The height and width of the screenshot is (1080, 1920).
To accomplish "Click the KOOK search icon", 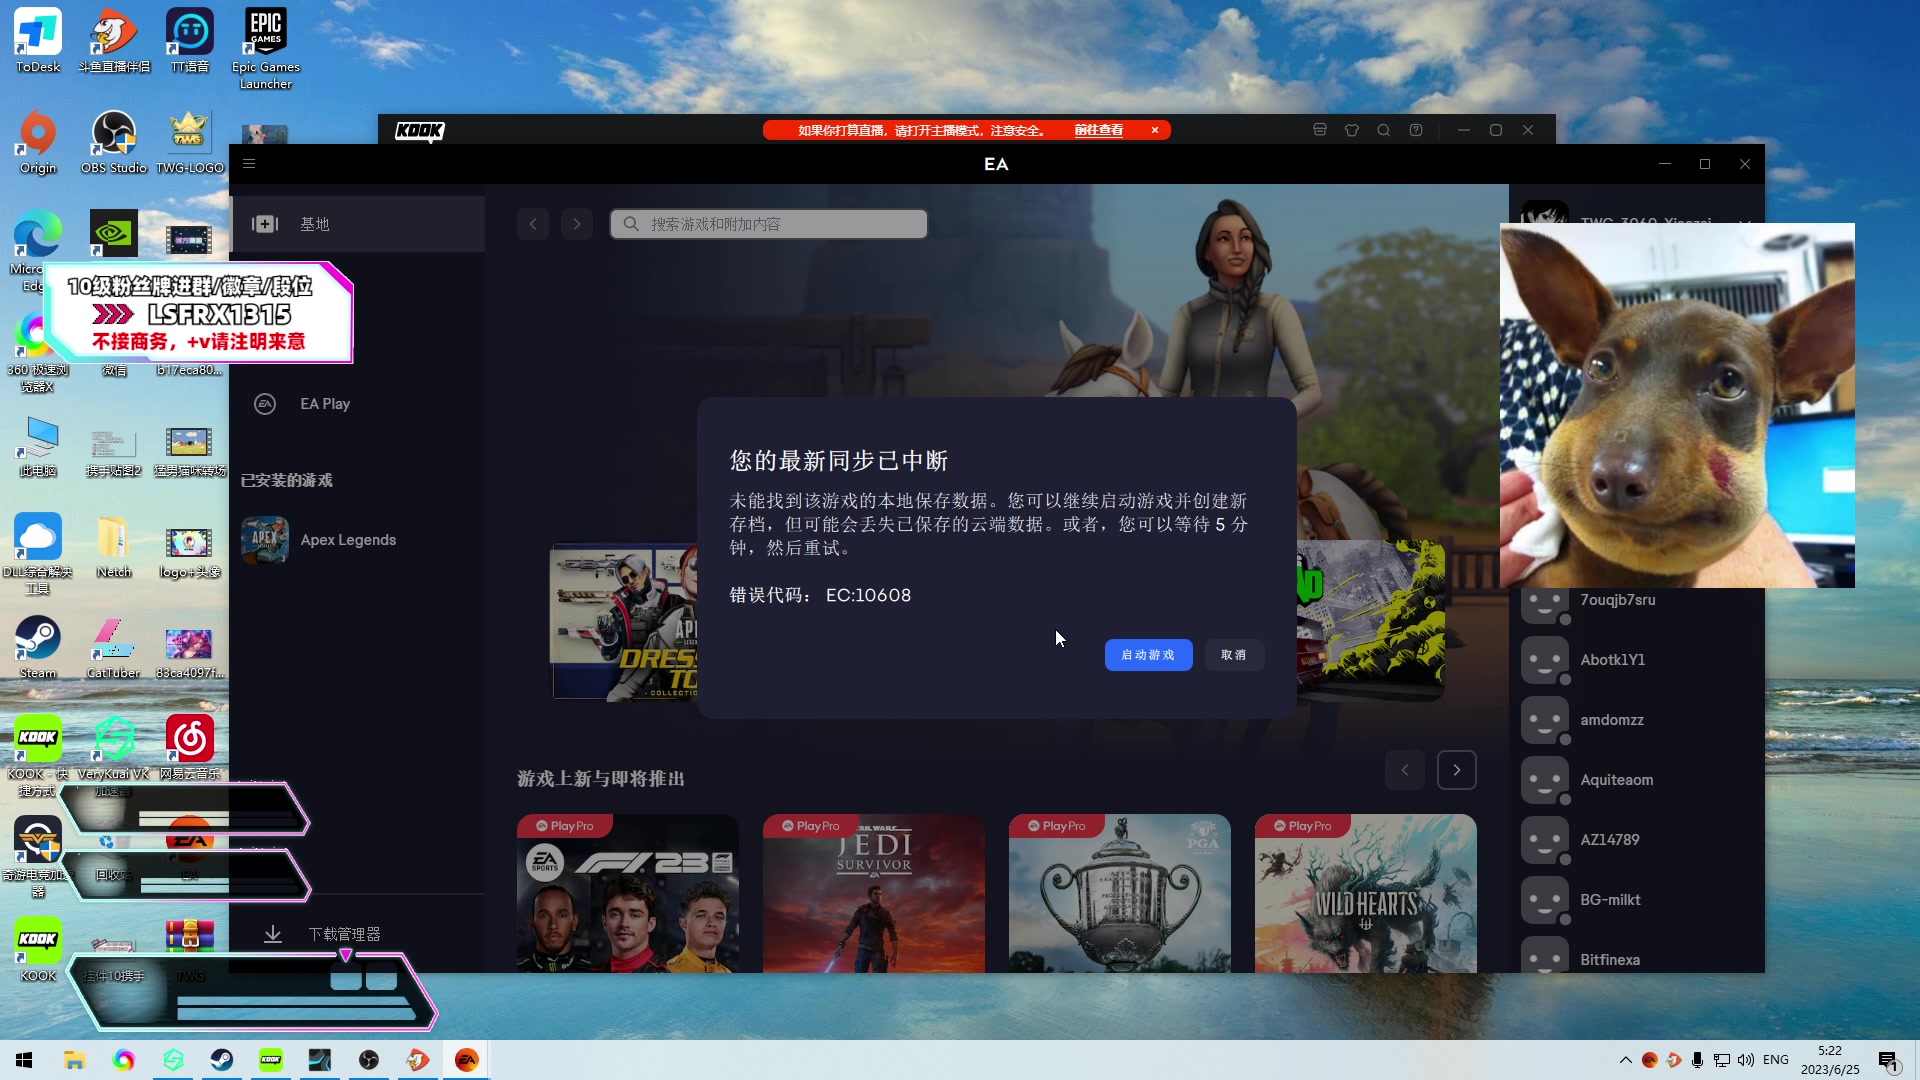I will coord(1384,130).
